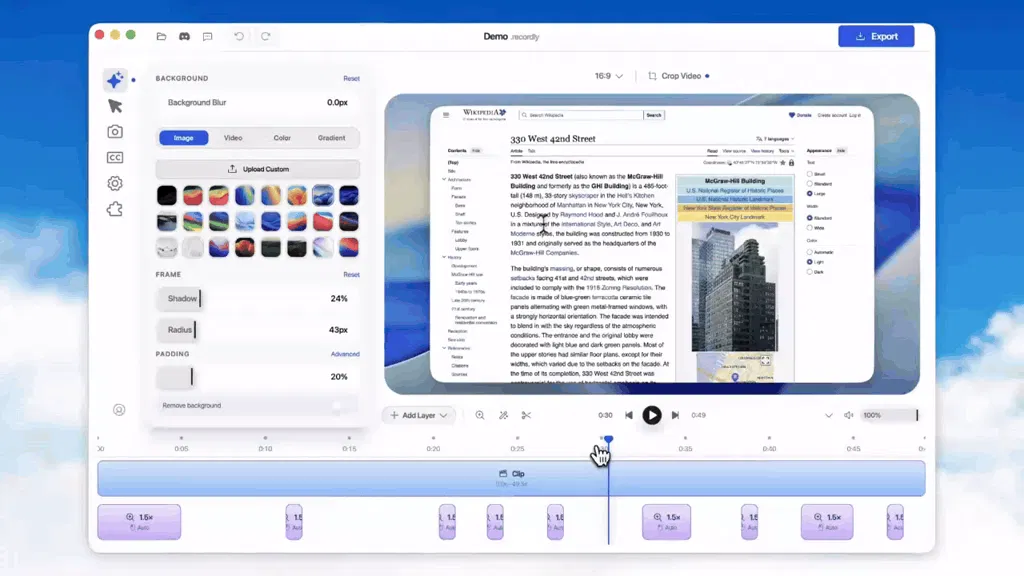Click the Background Blur value field

[337, 103]
